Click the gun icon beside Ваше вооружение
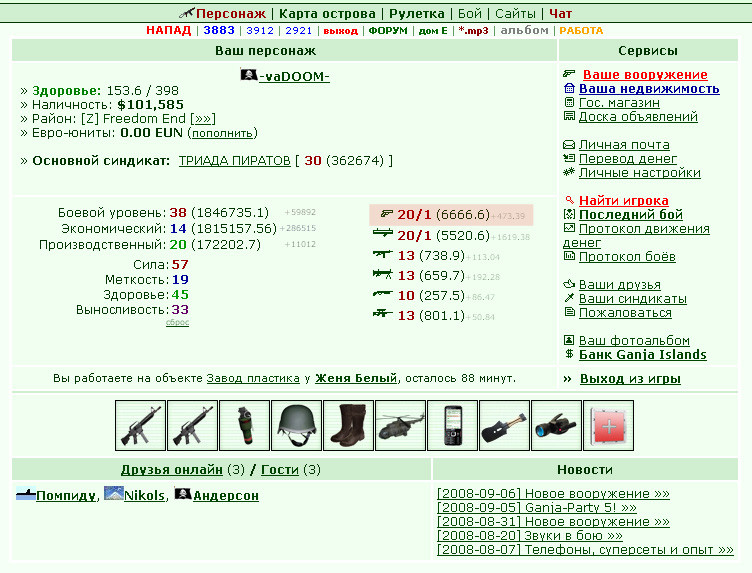 point(569,73)
